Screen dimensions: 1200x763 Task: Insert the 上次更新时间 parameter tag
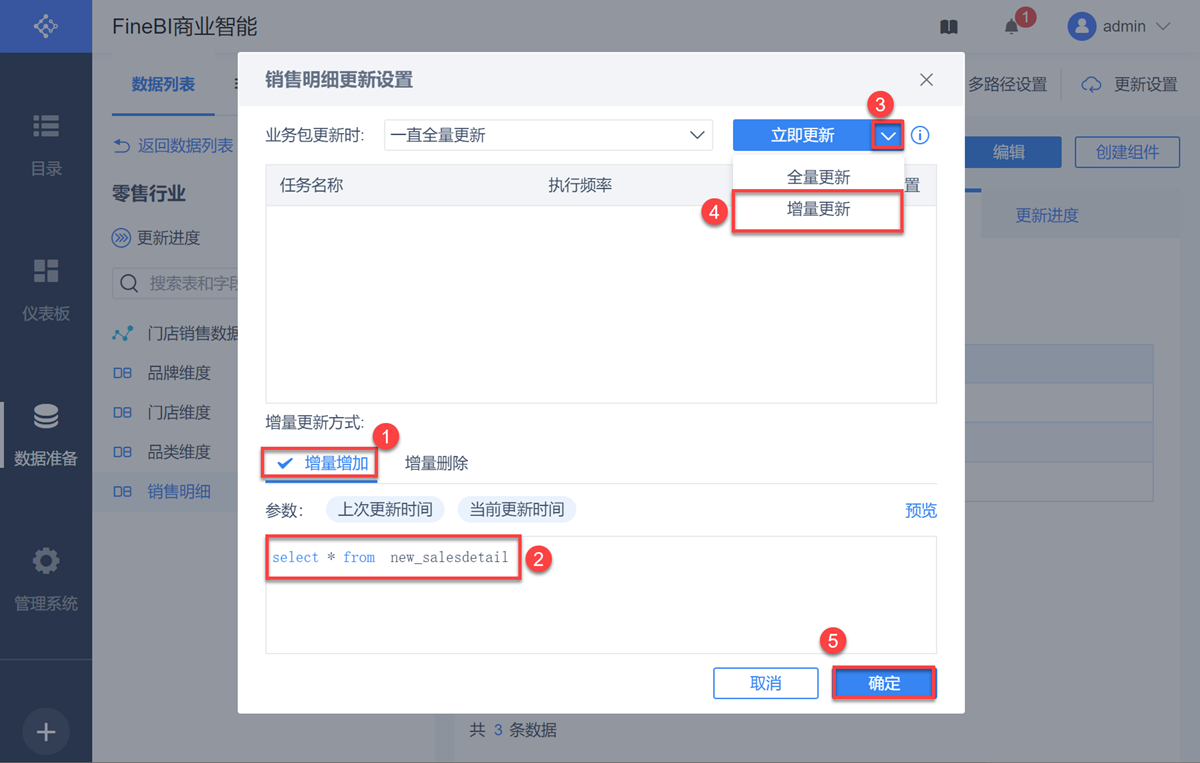coord(385,509)
